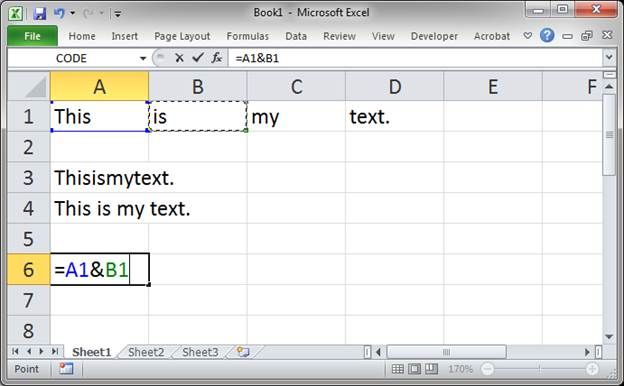This screenshot has height=386, width=624.
Task: Click cell A4 "This is my text."
Action: [x=99, y=208]
